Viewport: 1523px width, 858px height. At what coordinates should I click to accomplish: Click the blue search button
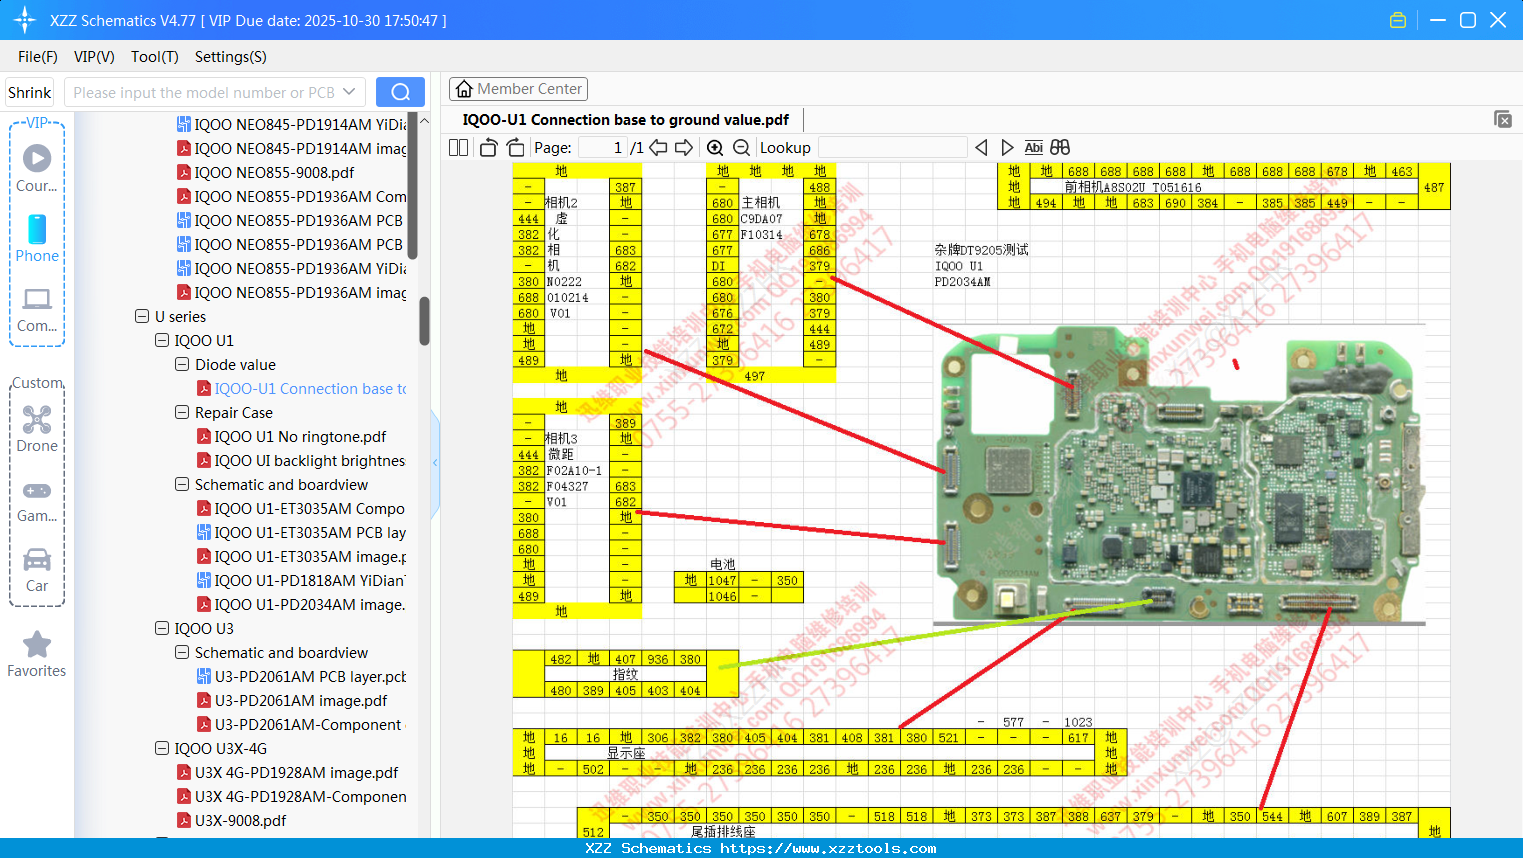(x=400, y=92)
